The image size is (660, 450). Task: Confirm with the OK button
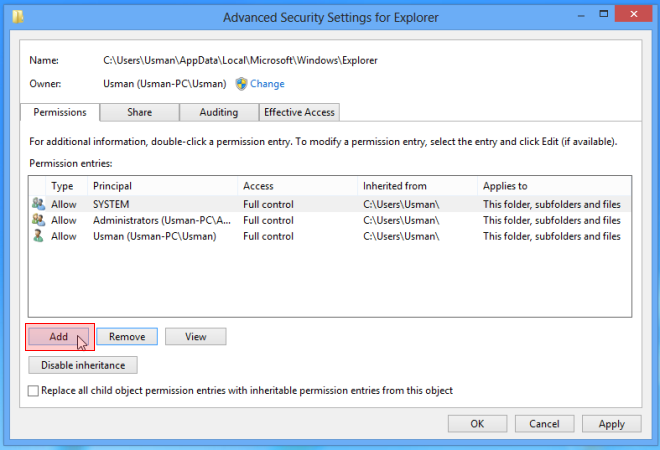(x=477, y=424)
